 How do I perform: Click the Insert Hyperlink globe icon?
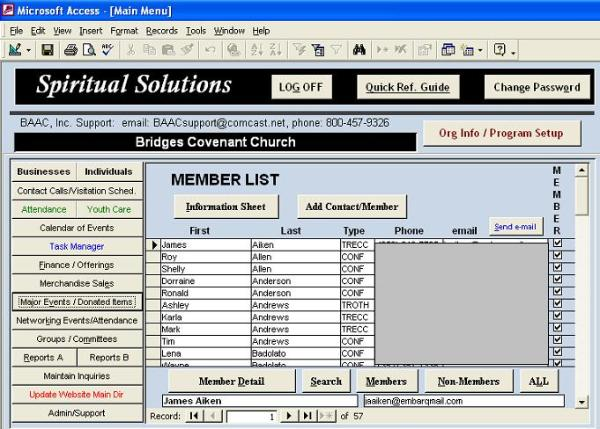point(233,50)
